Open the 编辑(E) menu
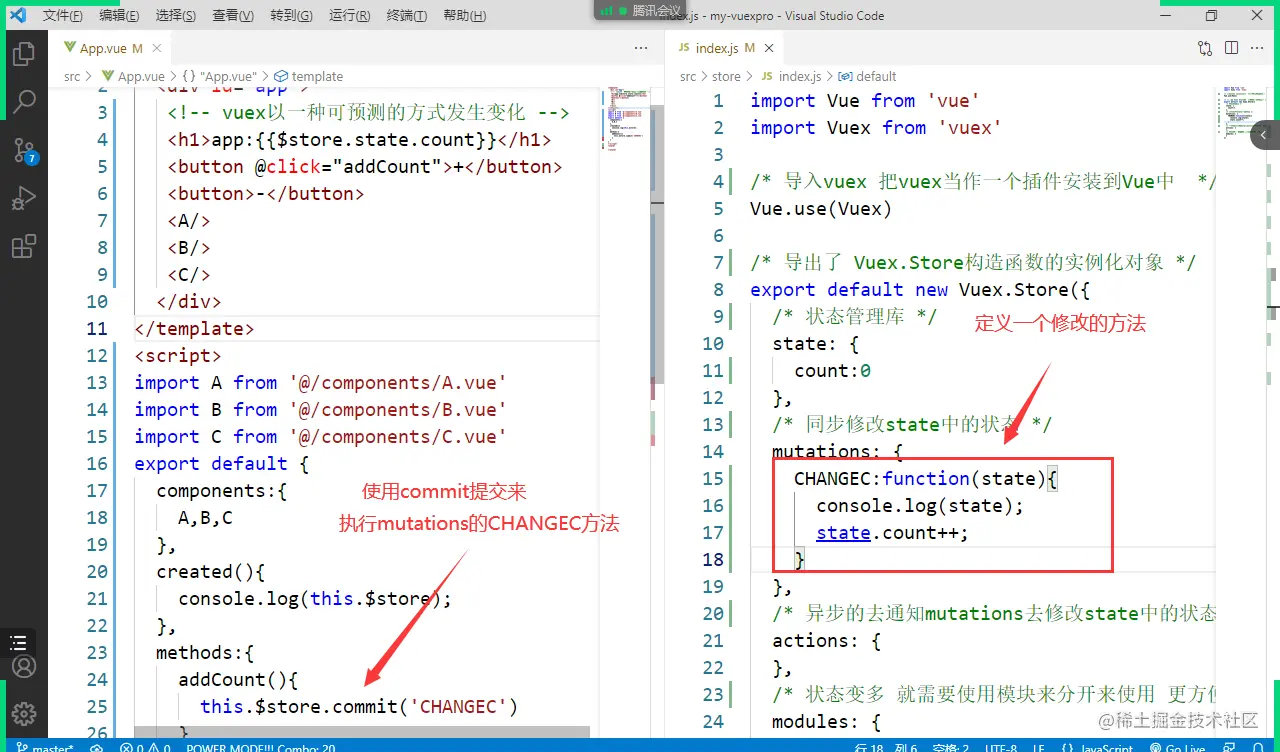Image resolution: width=1280 pixels, height=752 pixels. 120,16
